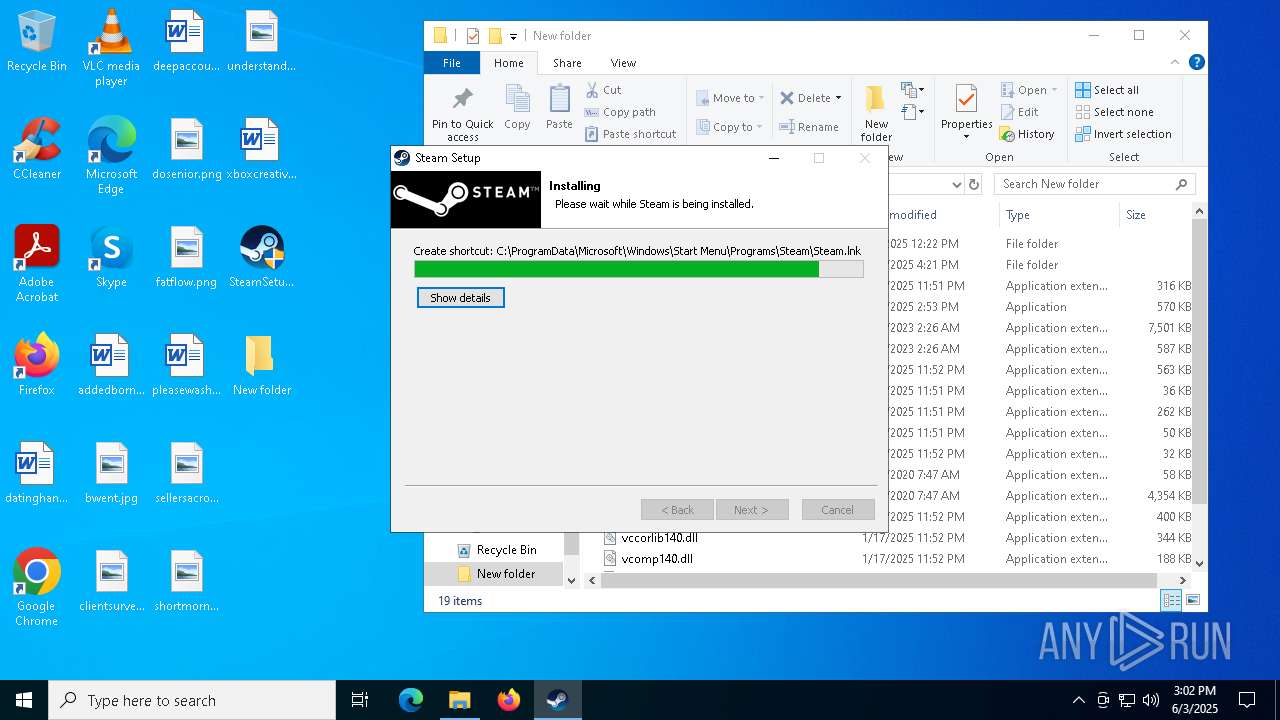The height and width of the screenshot is (720, 1280).
Task: Collapse the Explorer ribbon with chevron
Action: click(1176, 62)
